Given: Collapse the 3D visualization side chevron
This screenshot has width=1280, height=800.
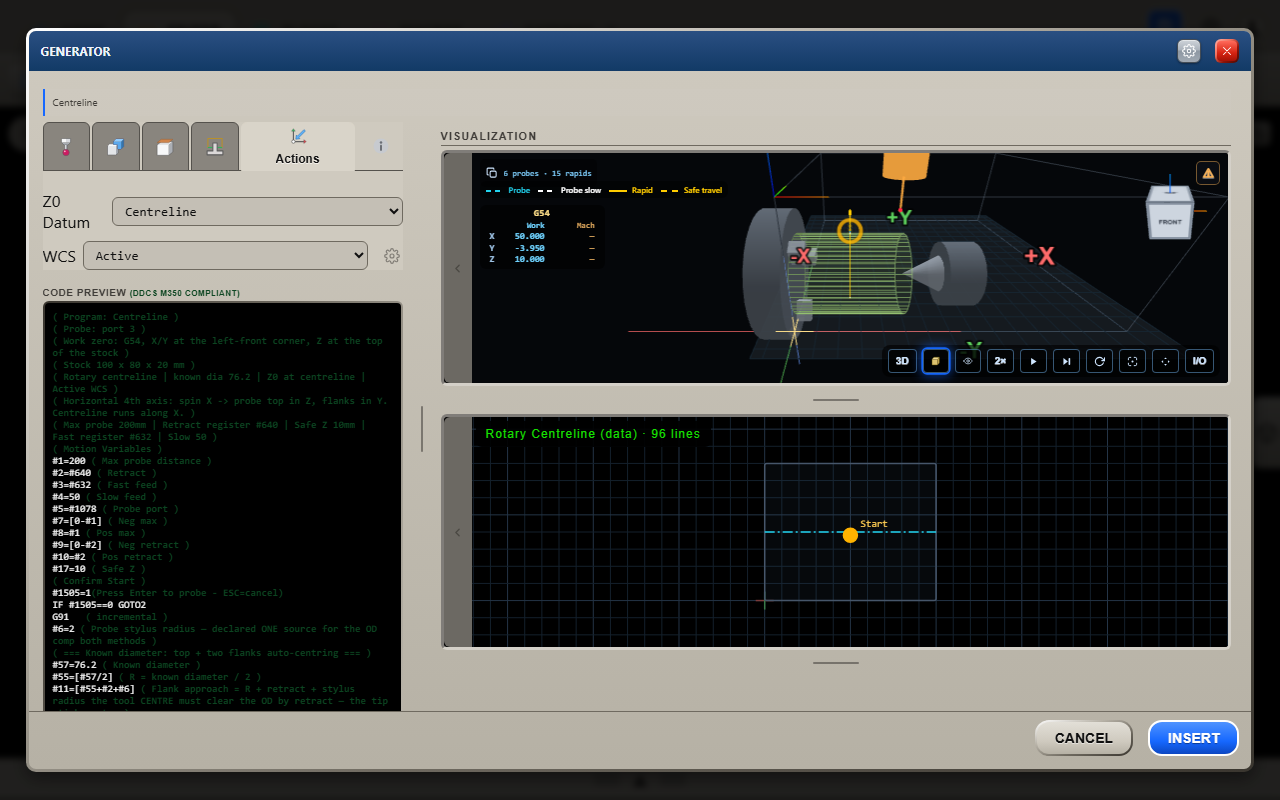Looking at the screenshot, I should pyautogui.click(x=458, y=268).
